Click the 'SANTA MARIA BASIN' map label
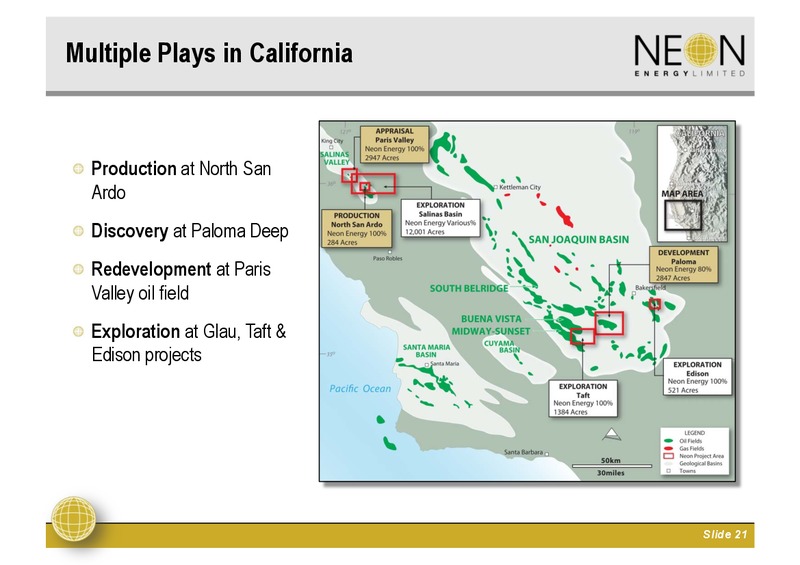Viewport: 800px width, 565px height. (427, 351)
